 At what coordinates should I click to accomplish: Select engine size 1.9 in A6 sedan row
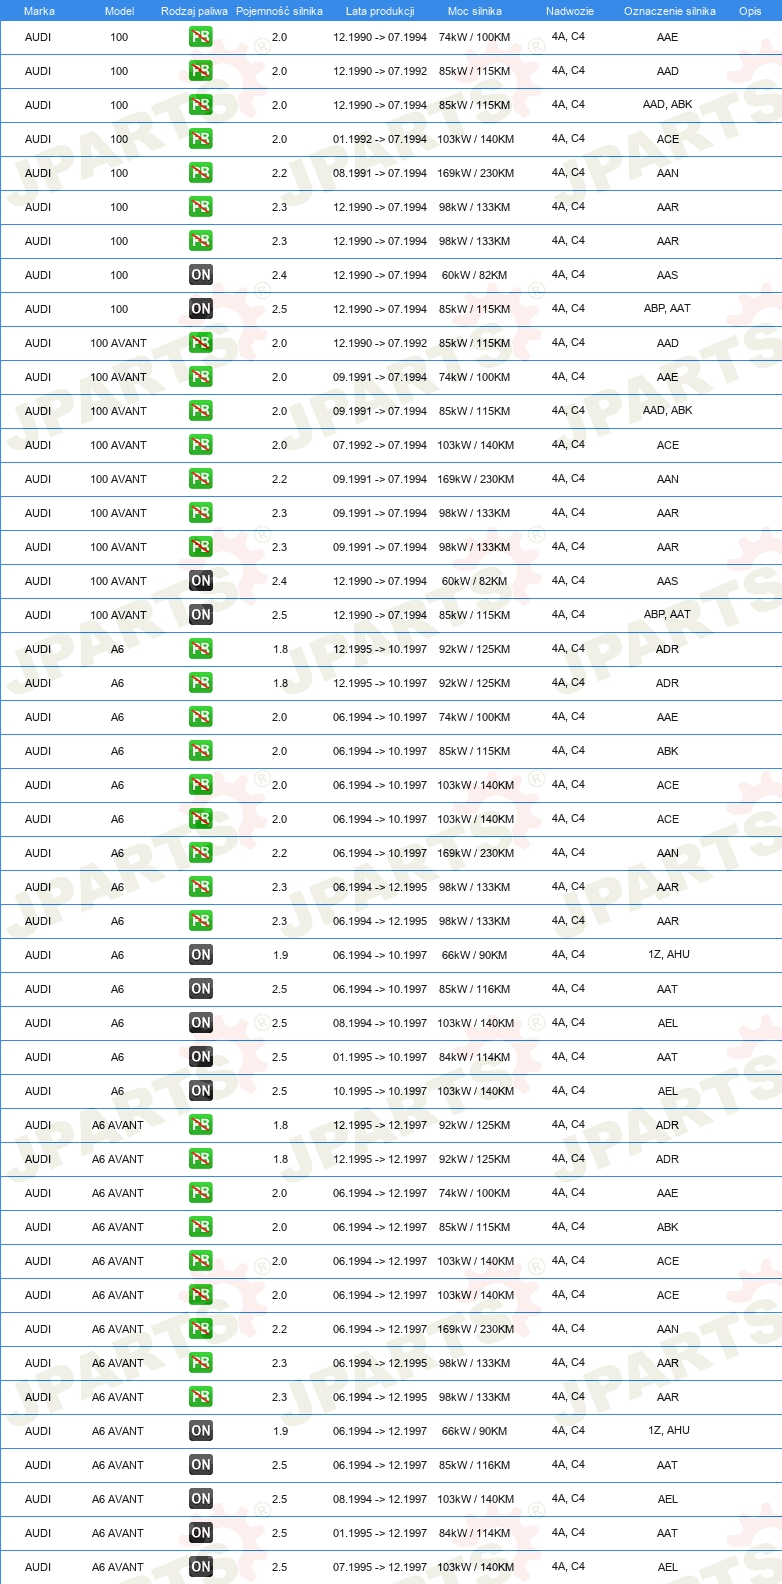[280, 955]
